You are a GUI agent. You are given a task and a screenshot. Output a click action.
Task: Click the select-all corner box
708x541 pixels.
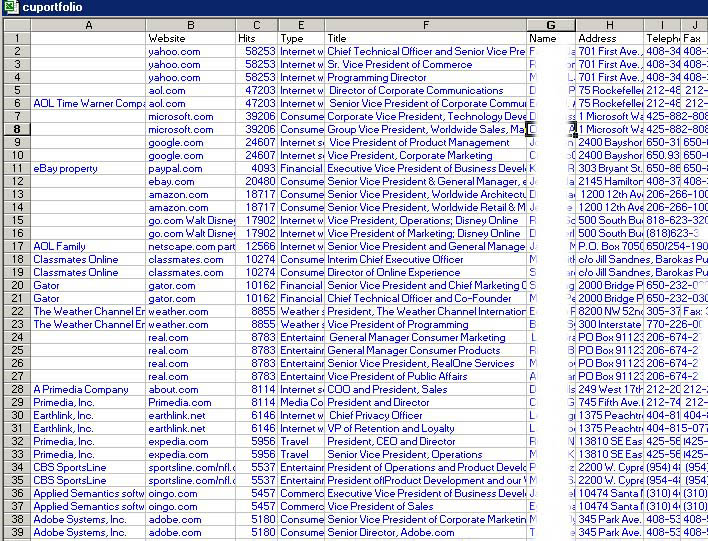pos(17,25)
